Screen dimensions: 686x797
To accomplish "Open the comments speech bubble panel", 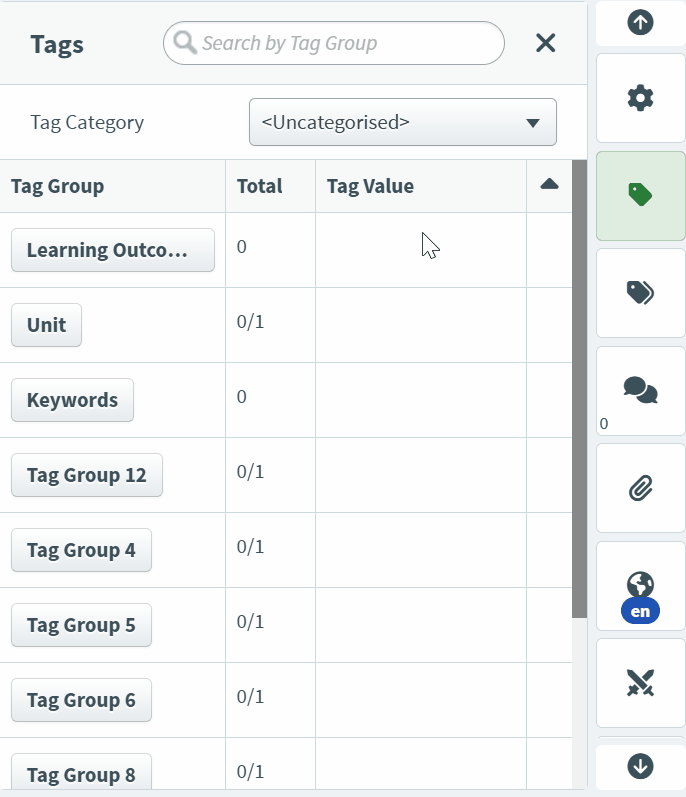I will [640, 389].
